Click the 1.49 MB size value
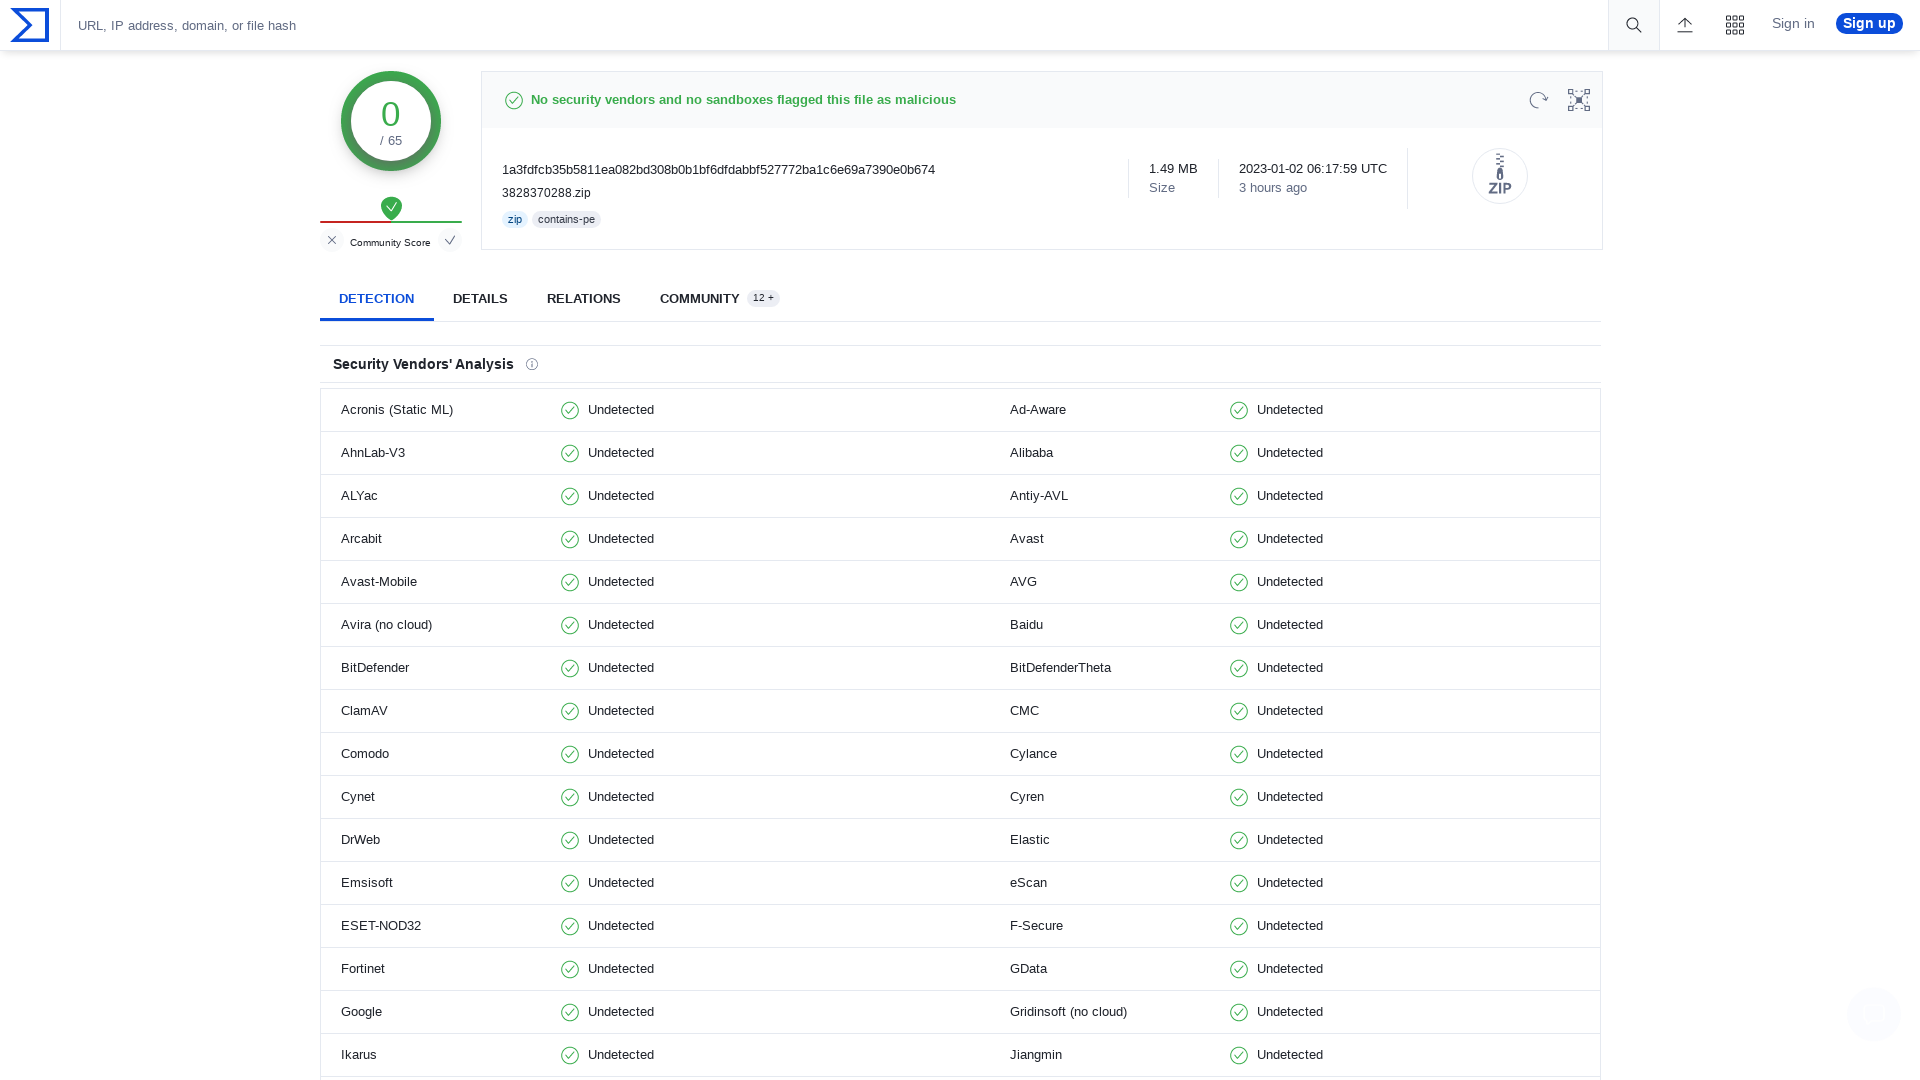This screenshot has height=1080, width=1920. pos(1173,169)
